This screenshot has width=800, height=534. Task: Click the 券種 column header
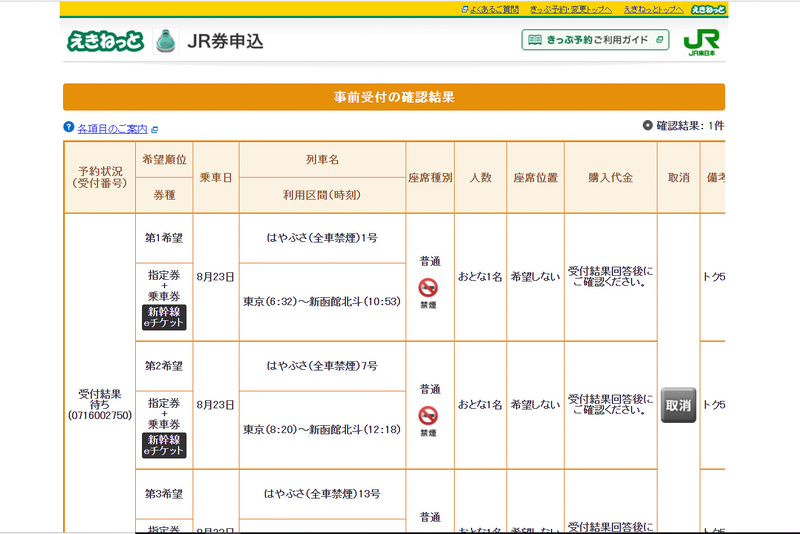click(164, 195)
